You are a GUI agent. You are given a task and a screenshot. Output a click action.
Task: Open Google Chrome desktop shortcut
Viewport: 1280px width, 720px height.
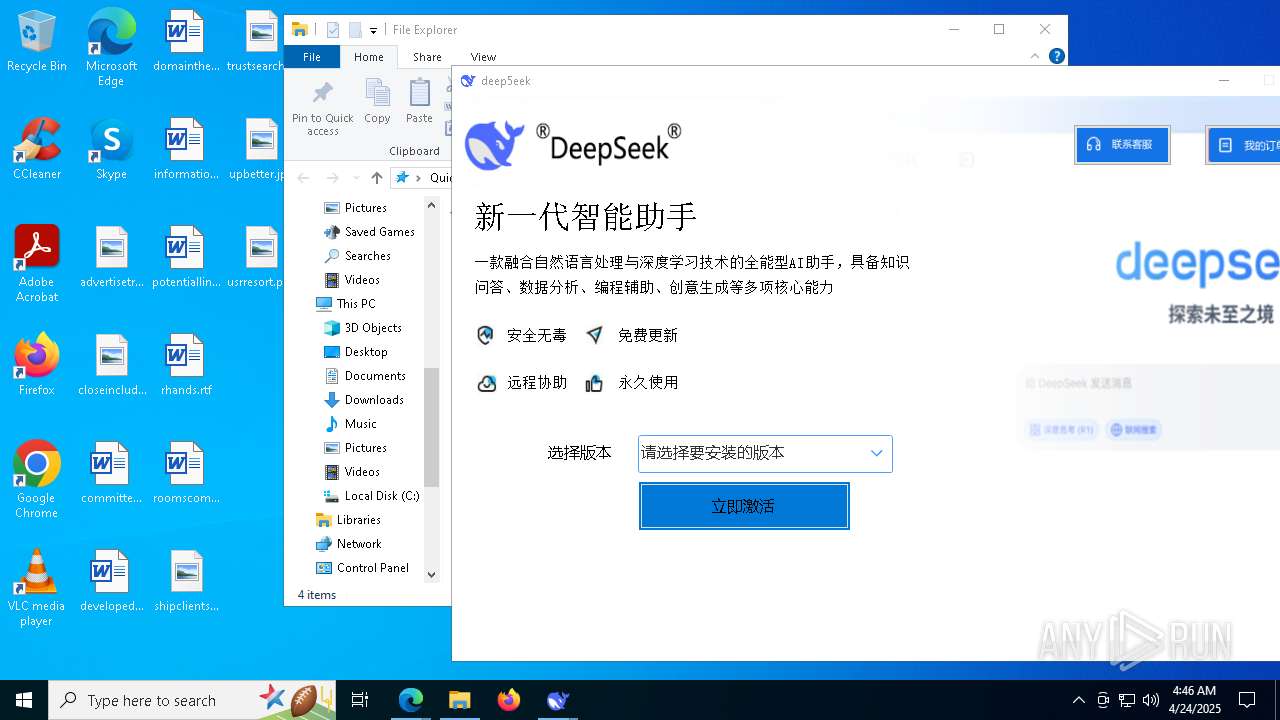[37, 480]
